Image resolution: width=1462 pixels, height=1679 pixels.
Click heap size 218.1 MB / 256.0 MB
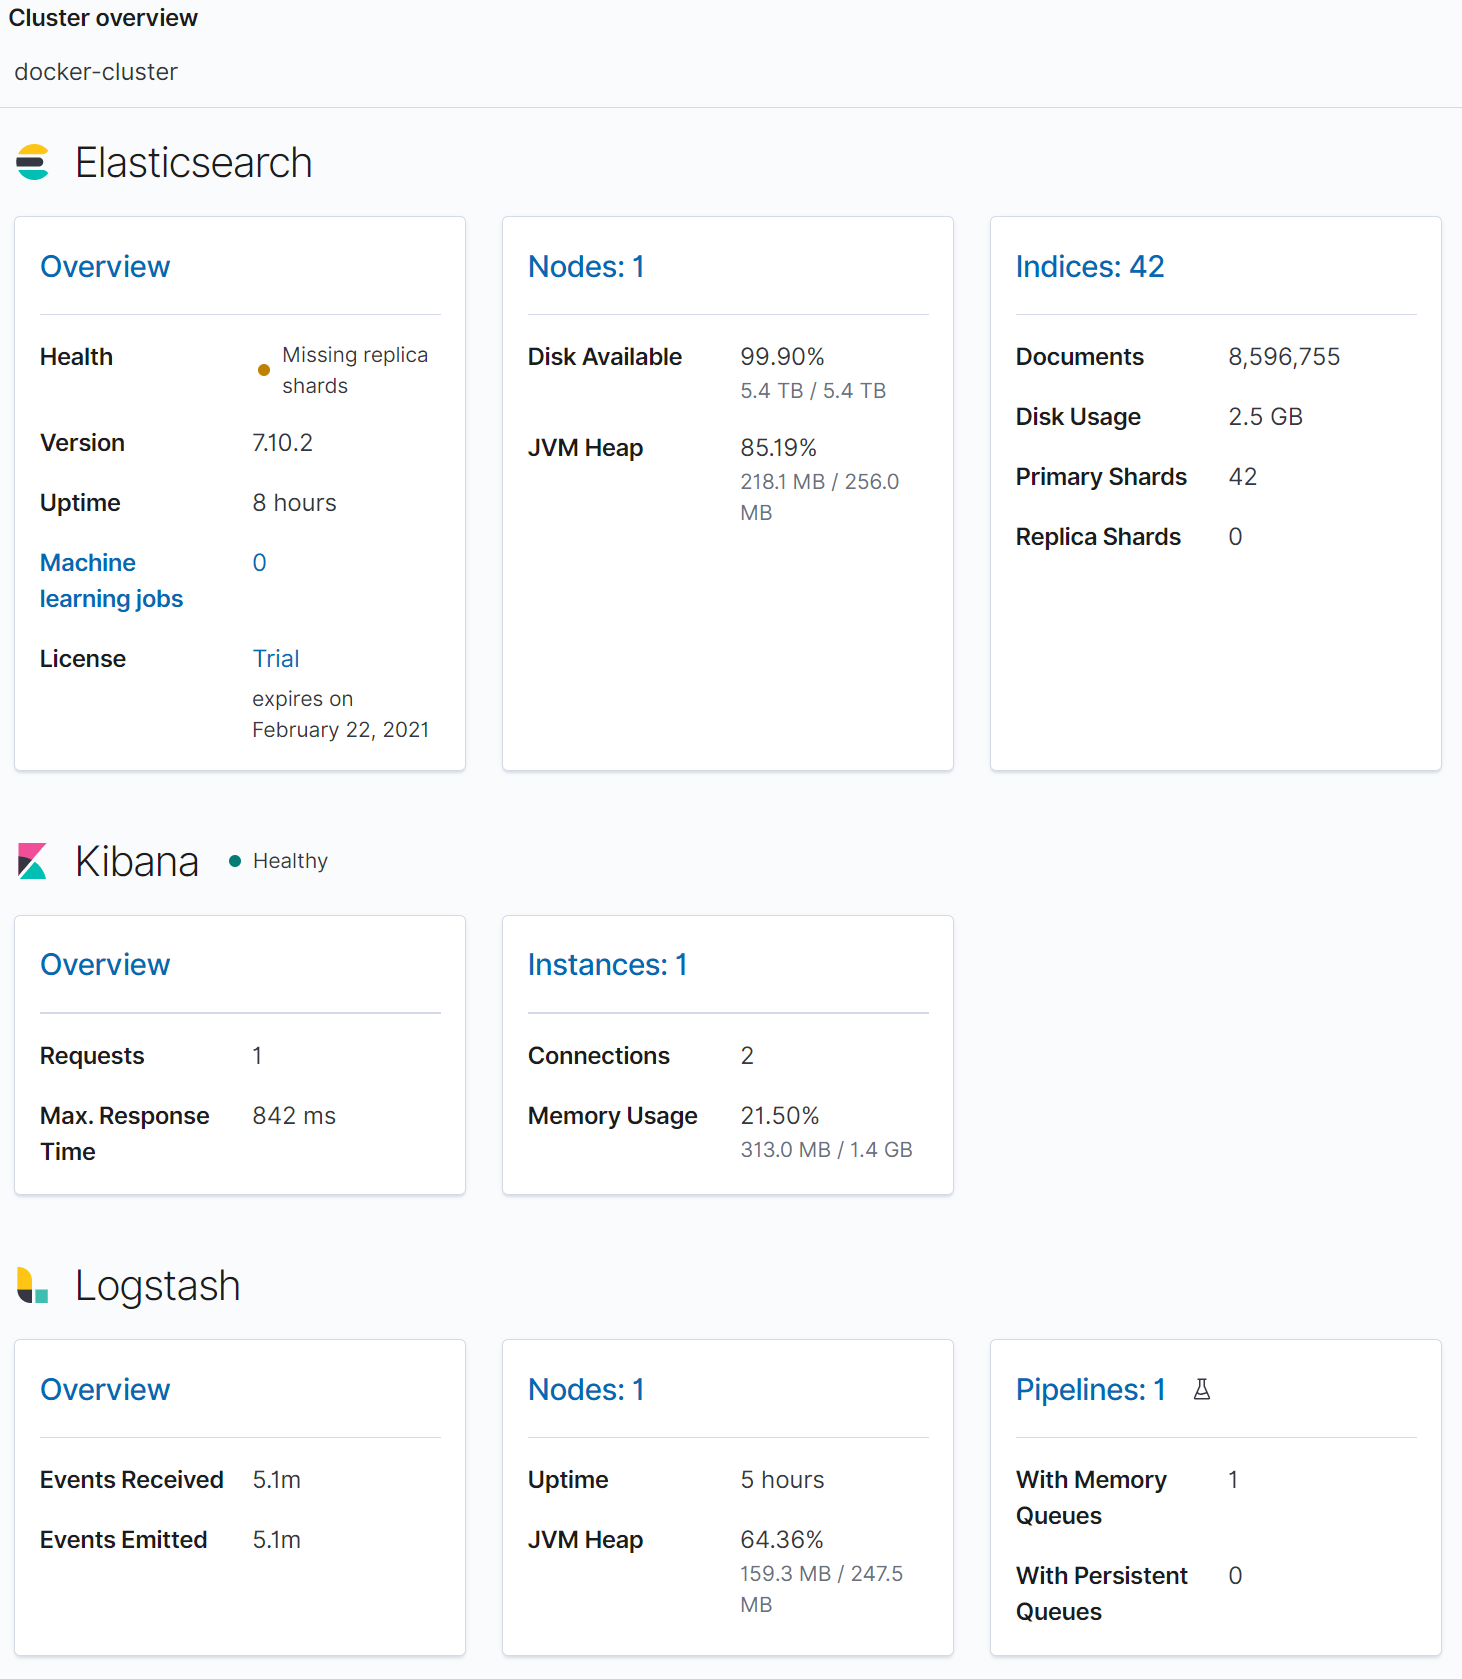pos(820,497)
